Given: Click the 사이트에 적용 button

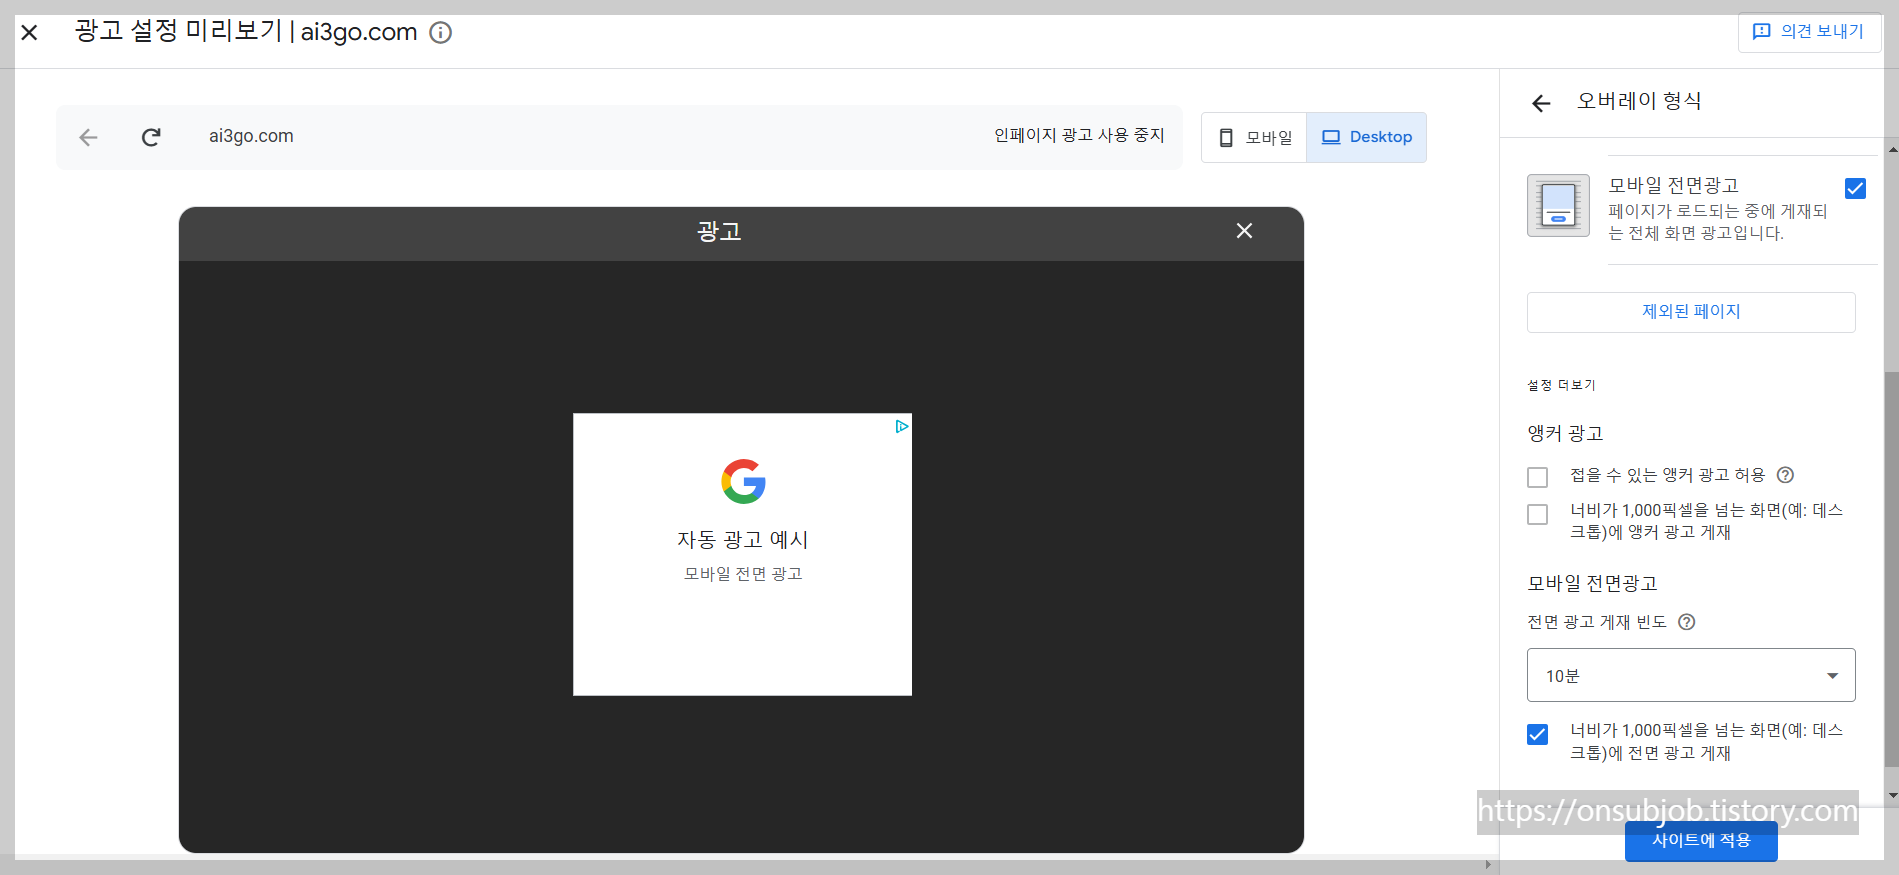Looking at the screenshot, I should tap(1701, 841).
